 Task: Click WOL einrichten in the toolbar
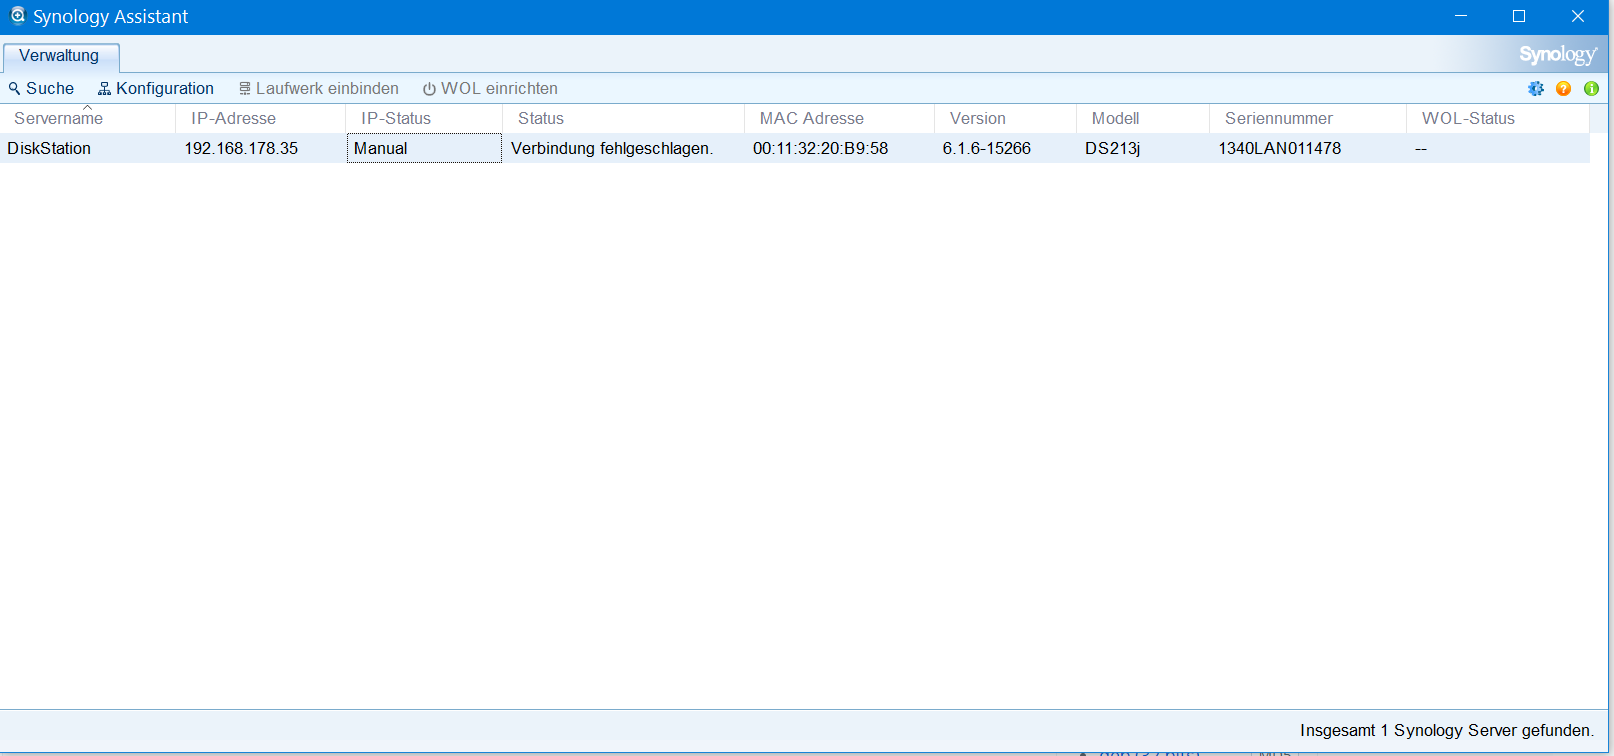490,89
